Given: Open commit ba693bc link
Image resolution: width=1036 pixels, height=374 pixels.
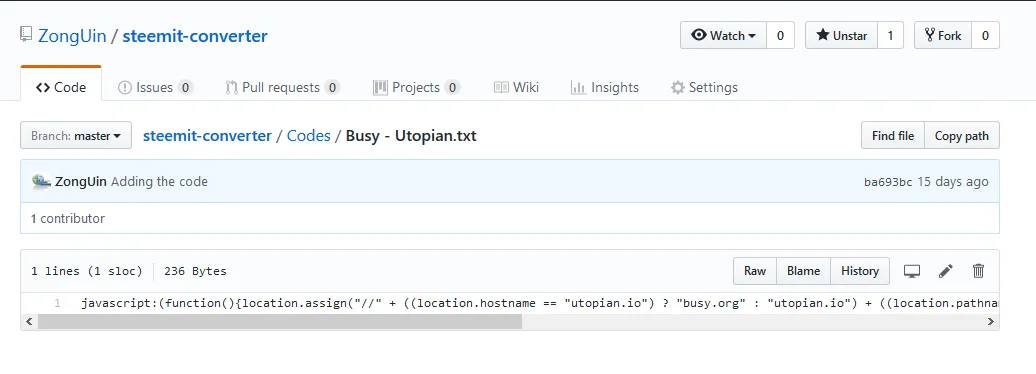Looking at the screenshot, I should 888,182.
